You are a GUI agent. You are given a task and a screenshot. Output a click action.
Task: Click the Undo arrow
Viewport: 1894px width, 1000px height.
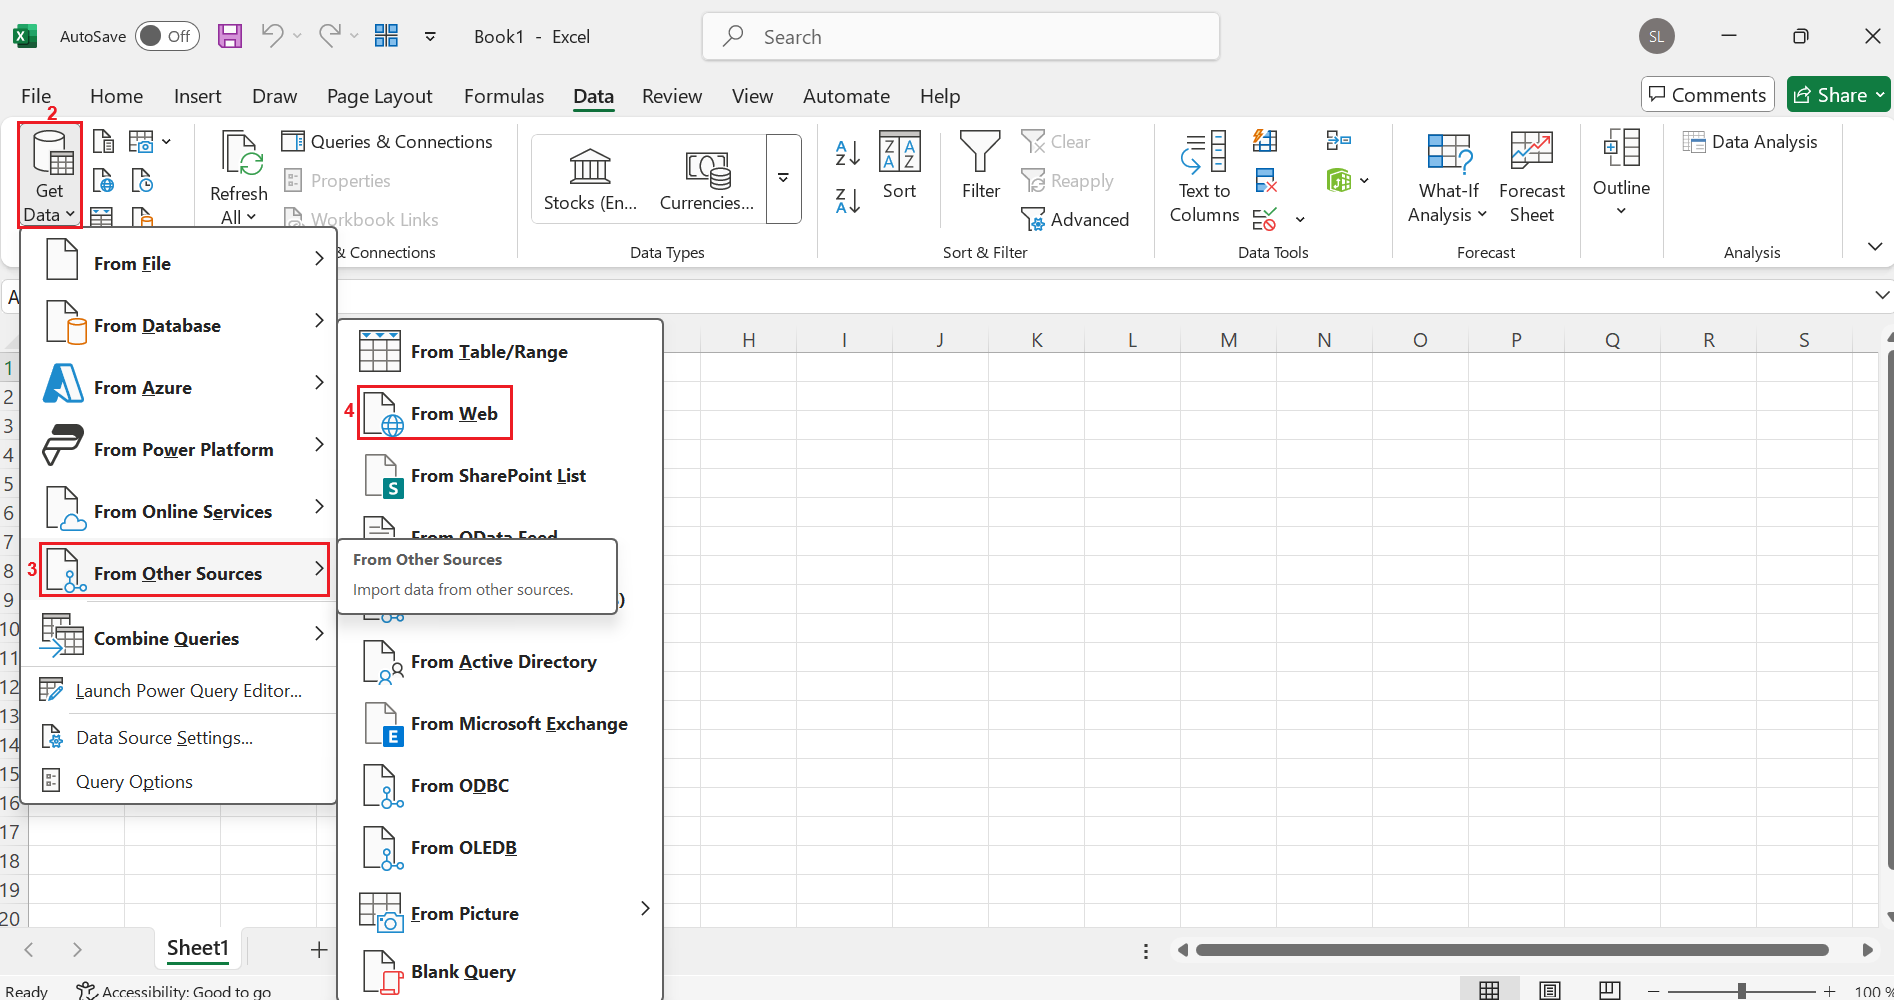pyautogui.click(x=271, y=35)
